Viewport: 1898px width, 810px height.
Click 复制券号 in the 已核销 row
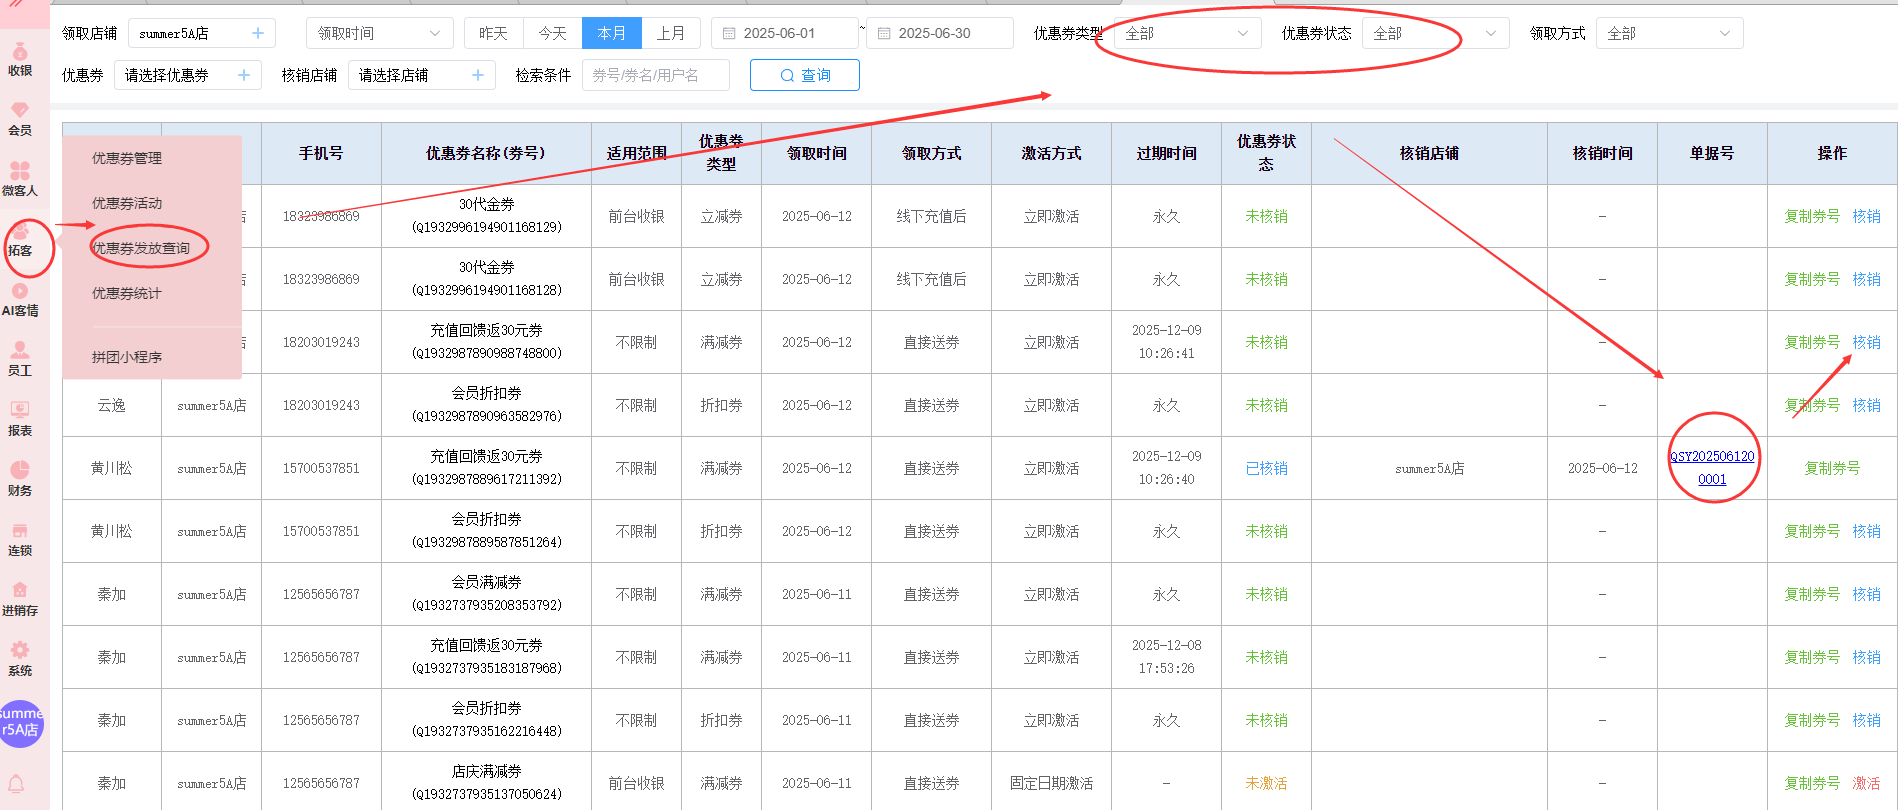pos(1832,468)
